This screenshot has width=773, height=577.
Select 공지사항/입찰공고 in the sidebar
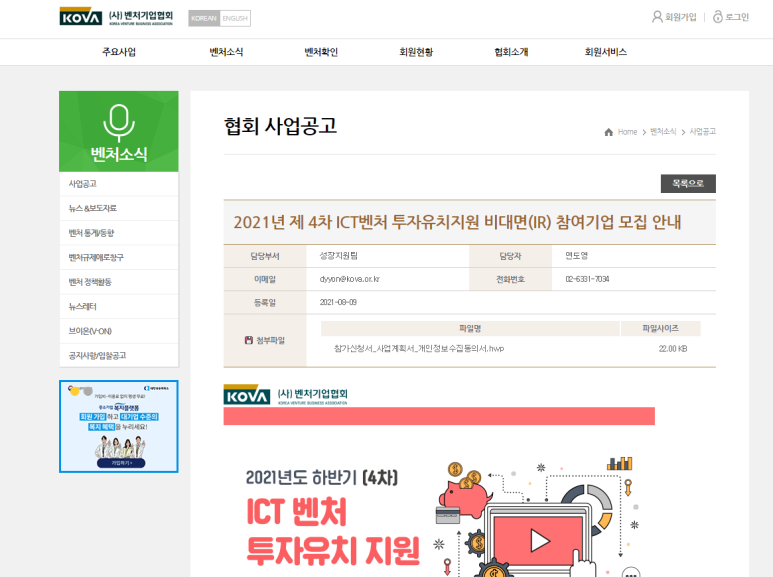point(119,356)
